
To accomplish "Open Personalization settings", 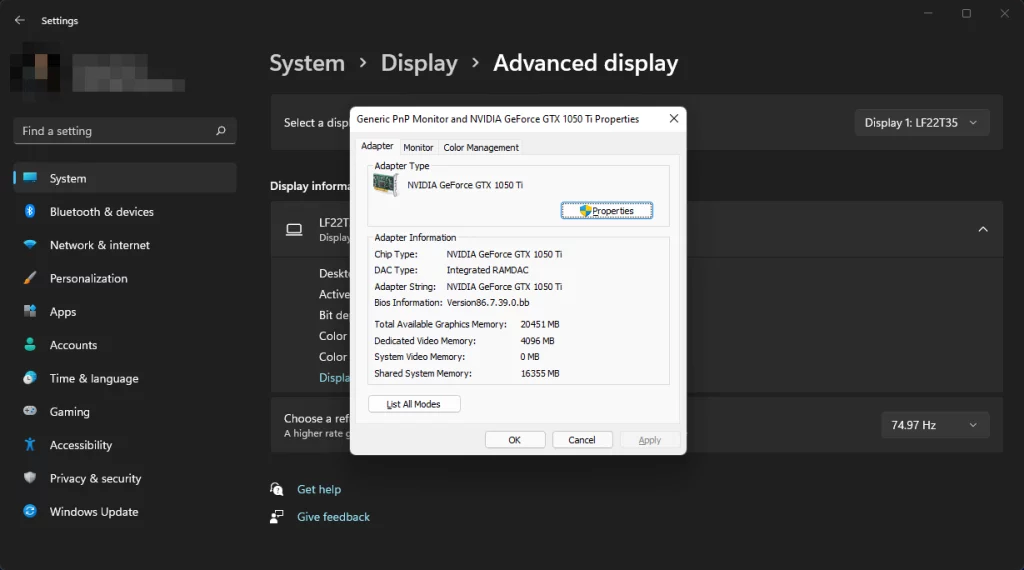I will [x=125, y=278].
